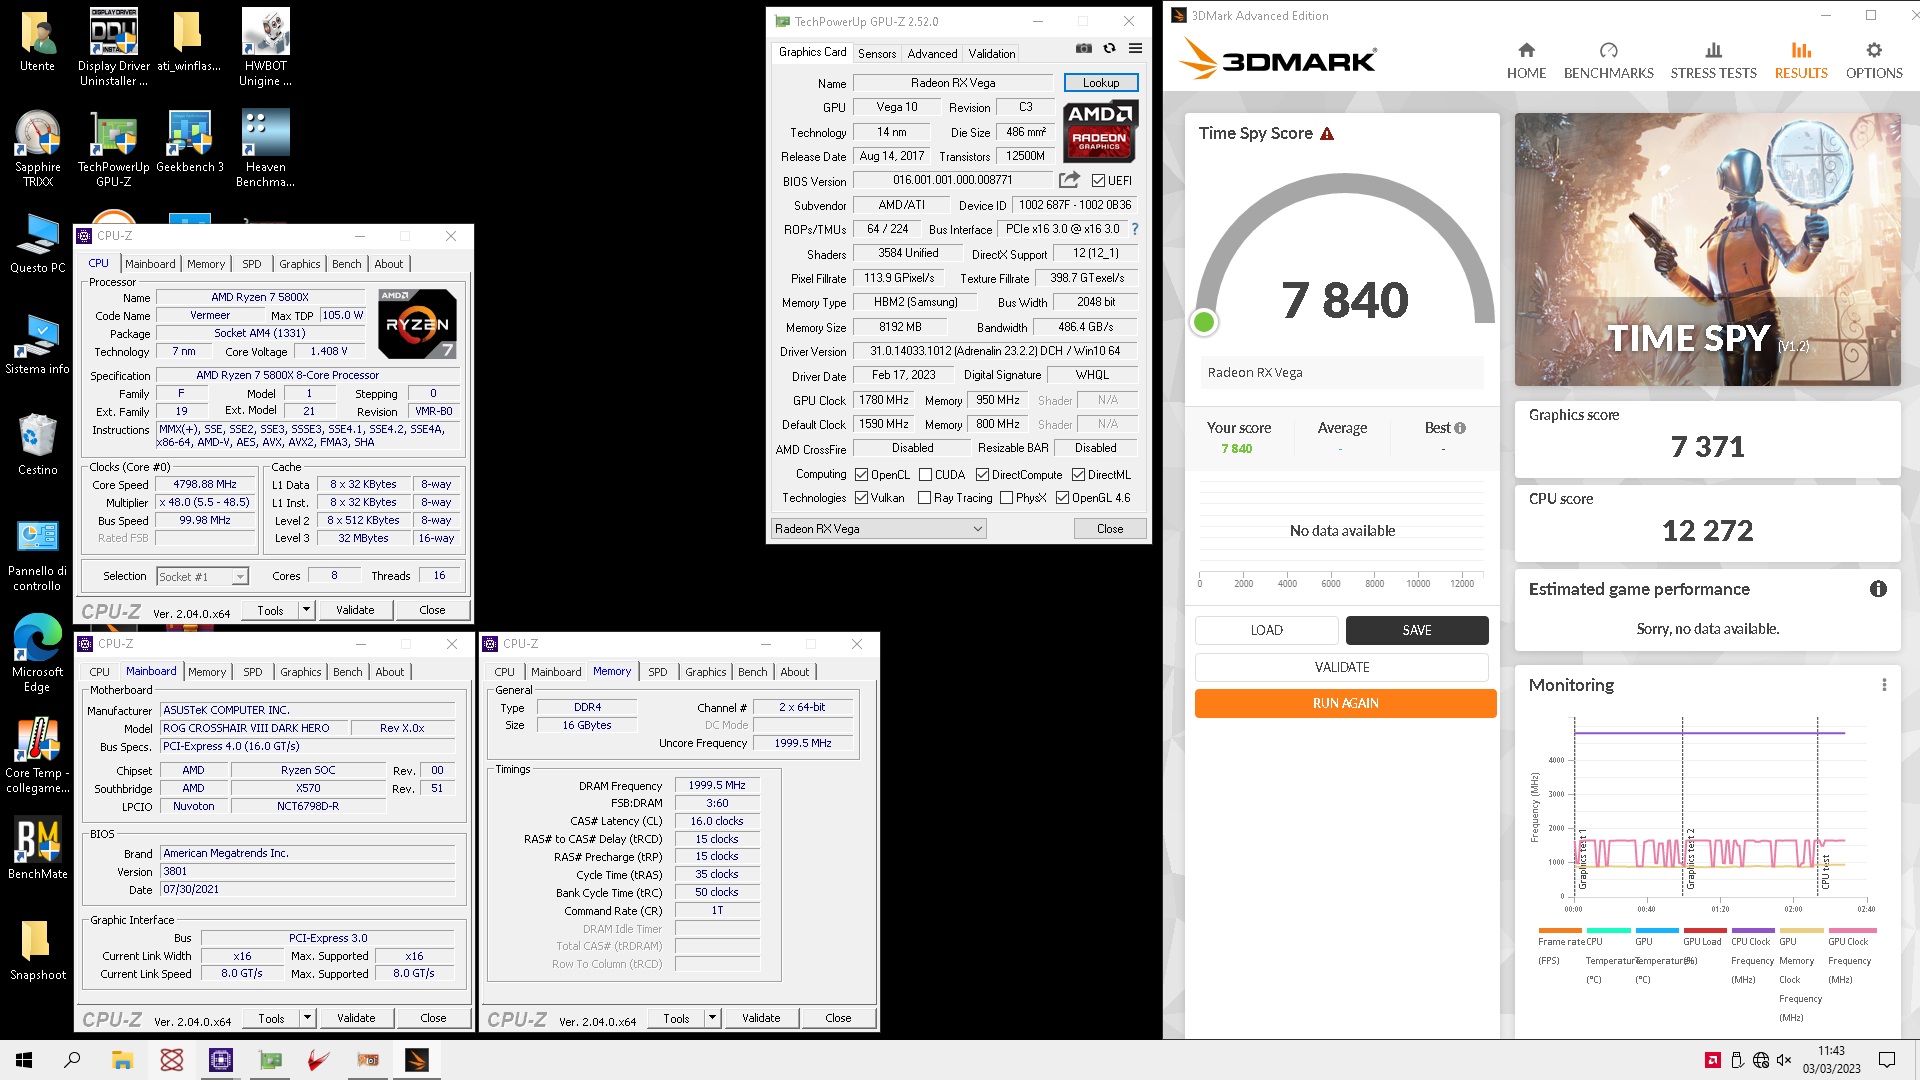Viewport: 1920px width, 1080px height.
Task: Select Graphics tab in Mainboard CPU-Z window
Action: 300,672
